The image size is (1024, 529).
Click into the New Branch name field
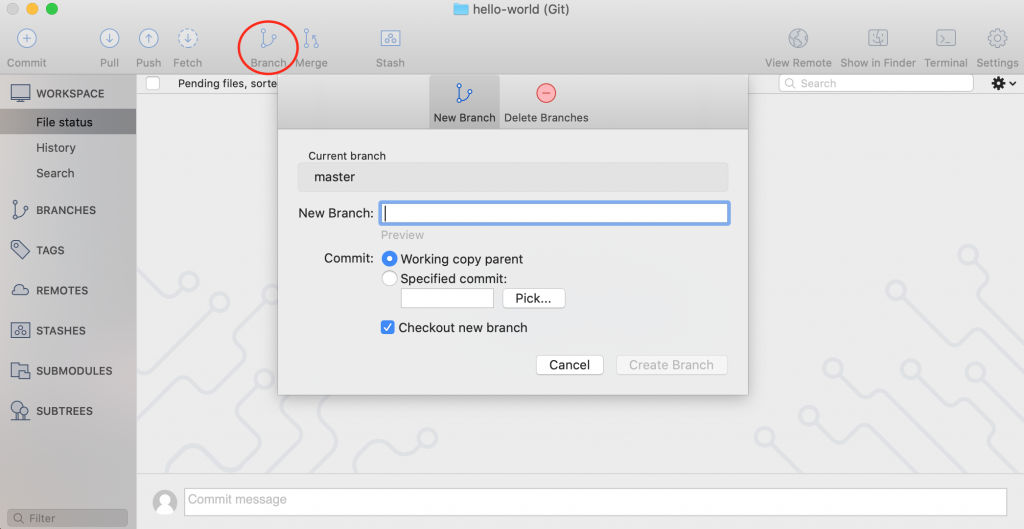pyautogui.click(x=554, y=213)
